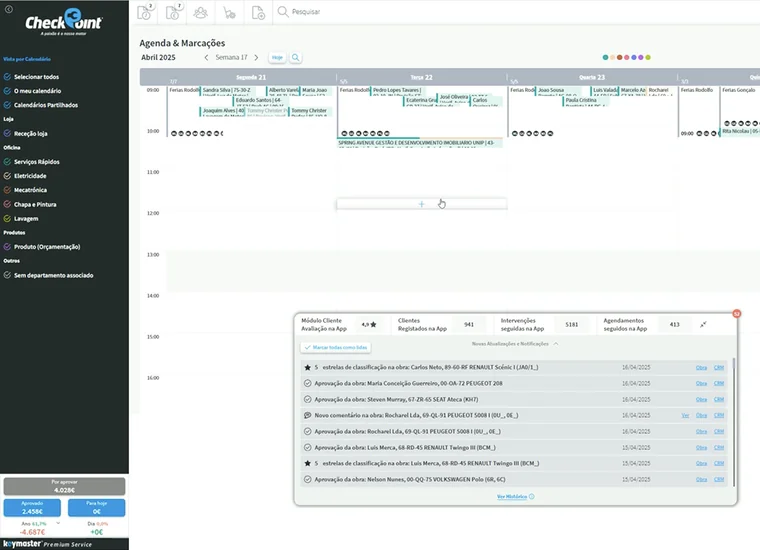
Task: Advance to next week with right chevron
Action: [256, 58]
